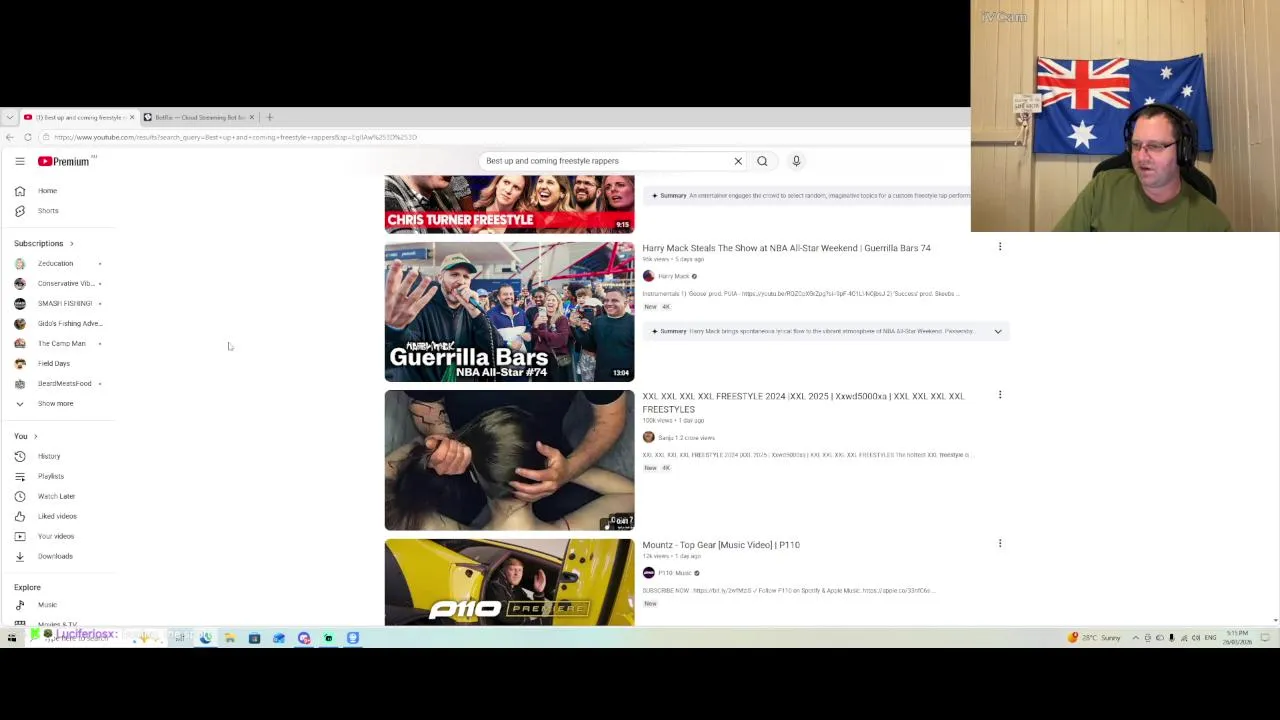Open options menu for XXL Freestyle video
Screen dimensions: 1280x720
click(999, 395)
